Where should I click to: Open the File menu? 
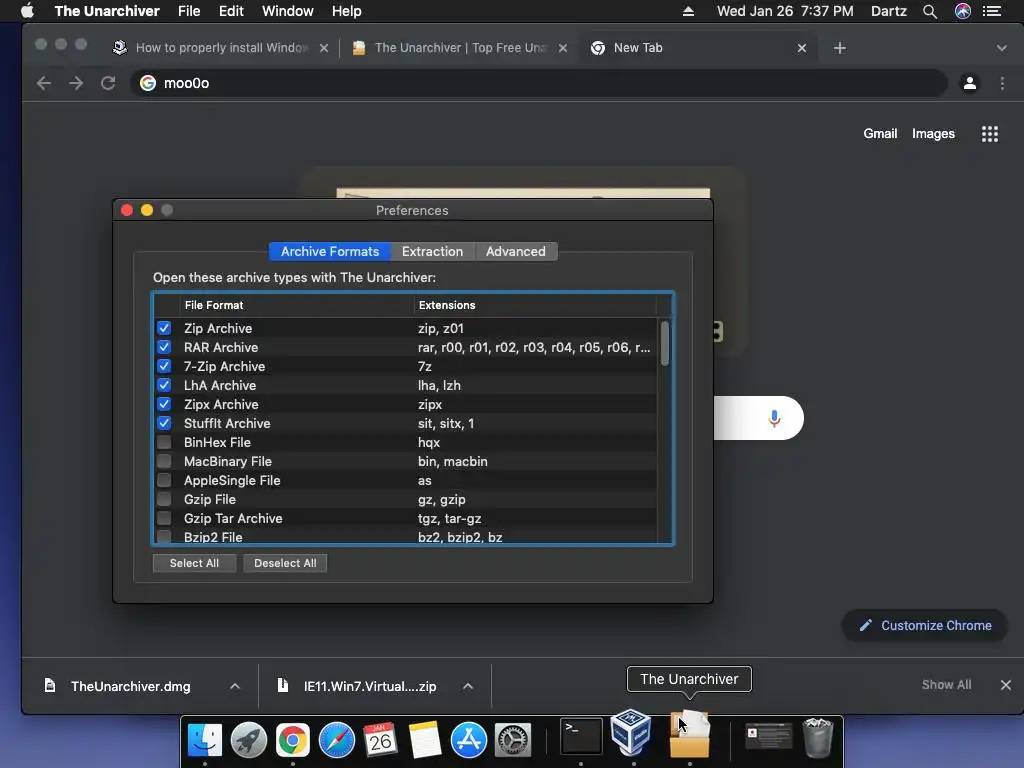(189, 11)
